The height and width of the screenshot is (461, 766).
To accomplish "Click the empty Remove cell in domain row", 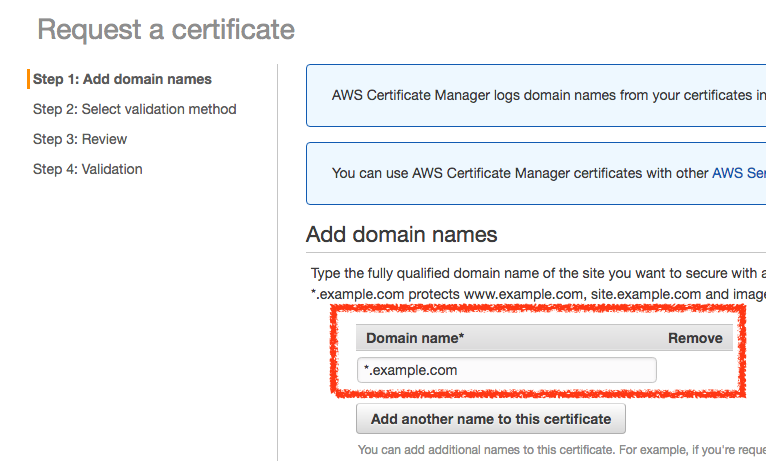I will click(x=695, y=370).
